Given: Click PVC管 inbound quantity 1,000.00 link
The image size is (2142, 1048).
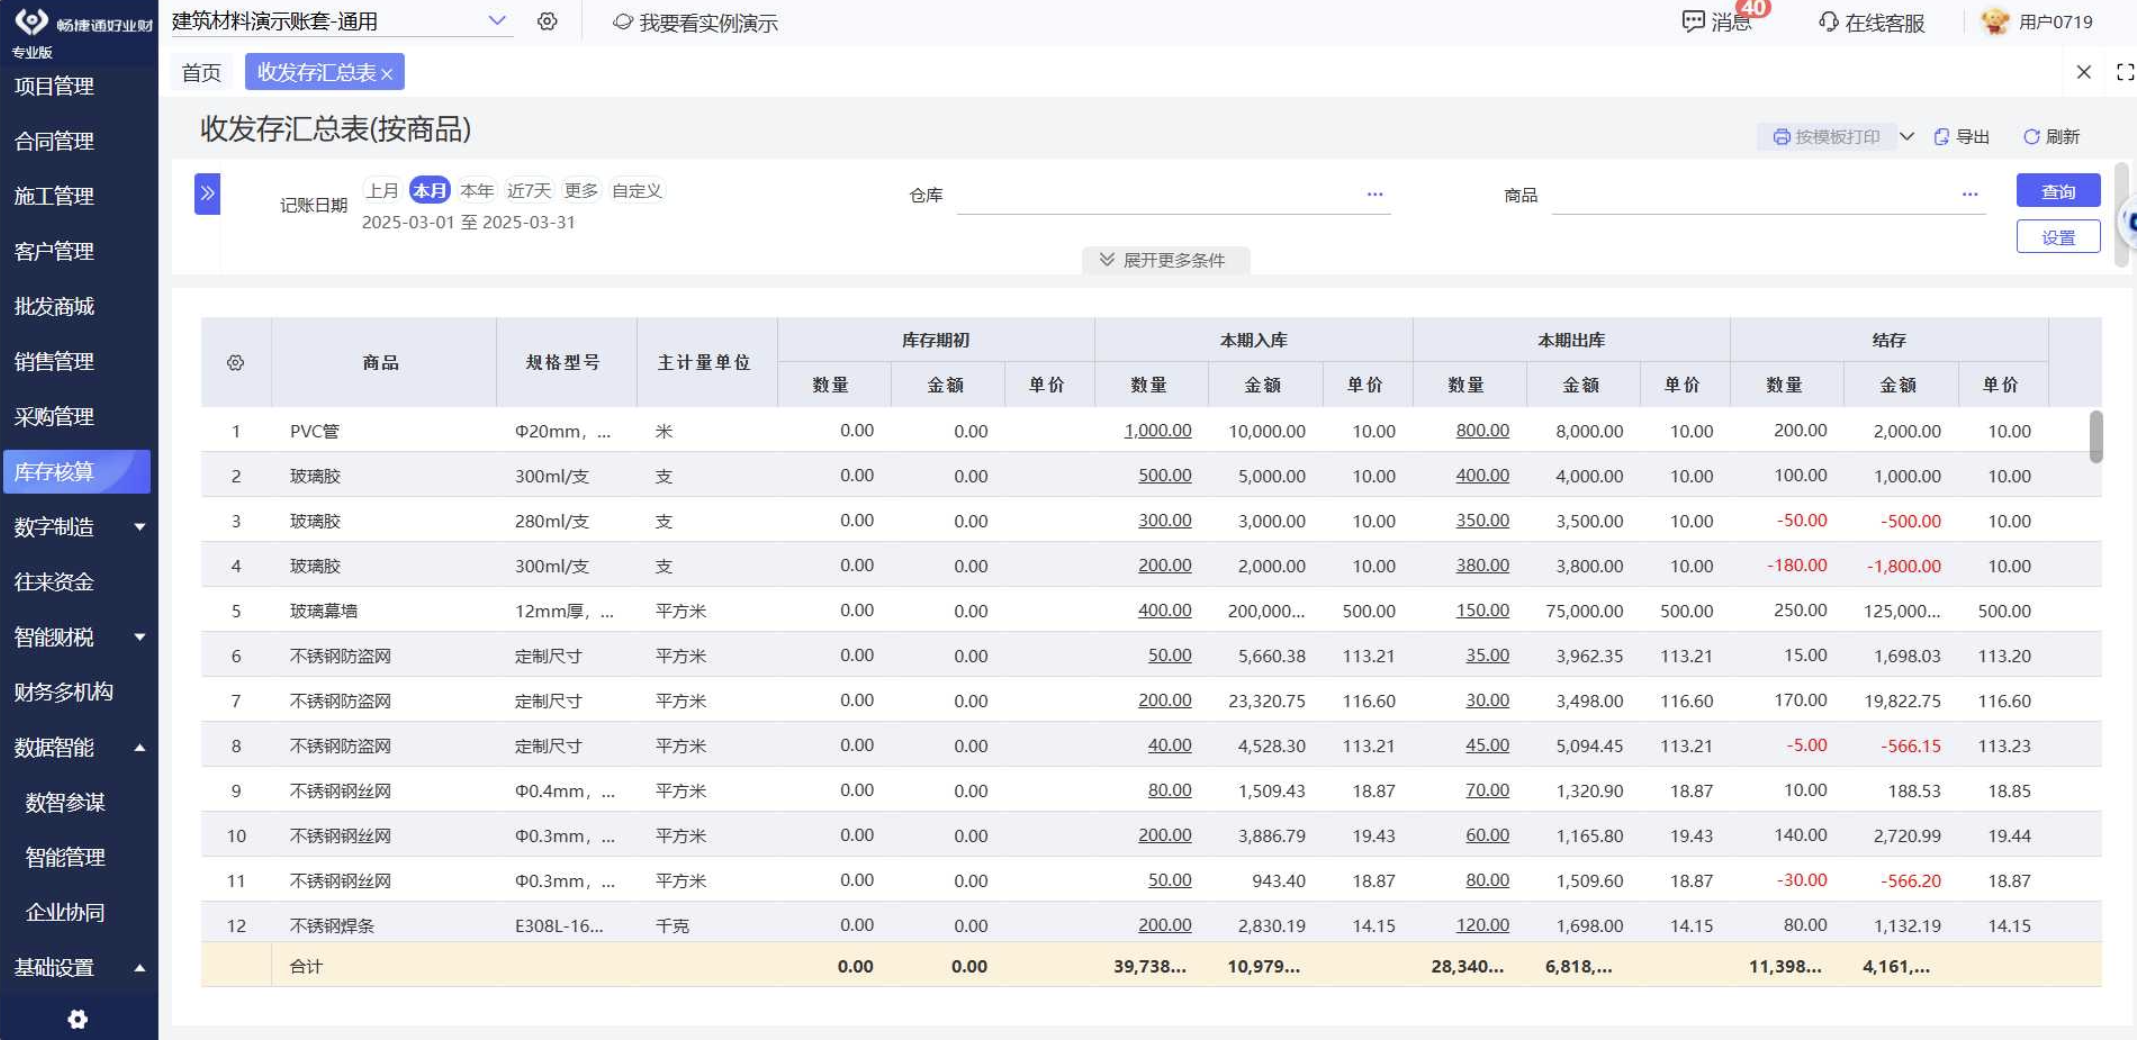Looking at the screenshot, I should tap(1157, 431).
